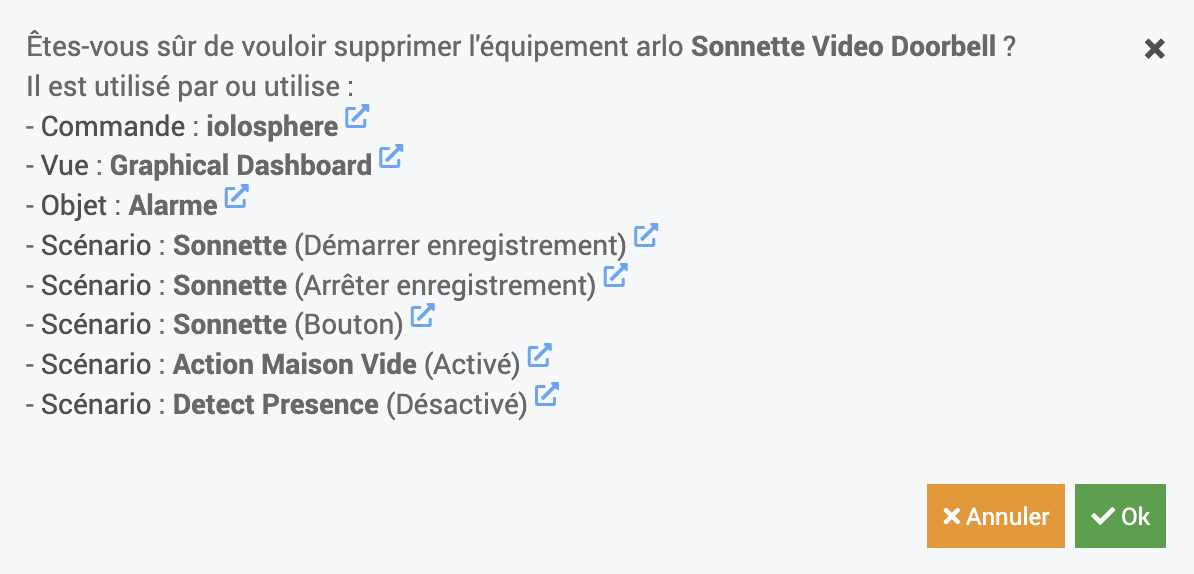Select Sonnette beside Démarrer enregistrement

(x=230, y=246)
